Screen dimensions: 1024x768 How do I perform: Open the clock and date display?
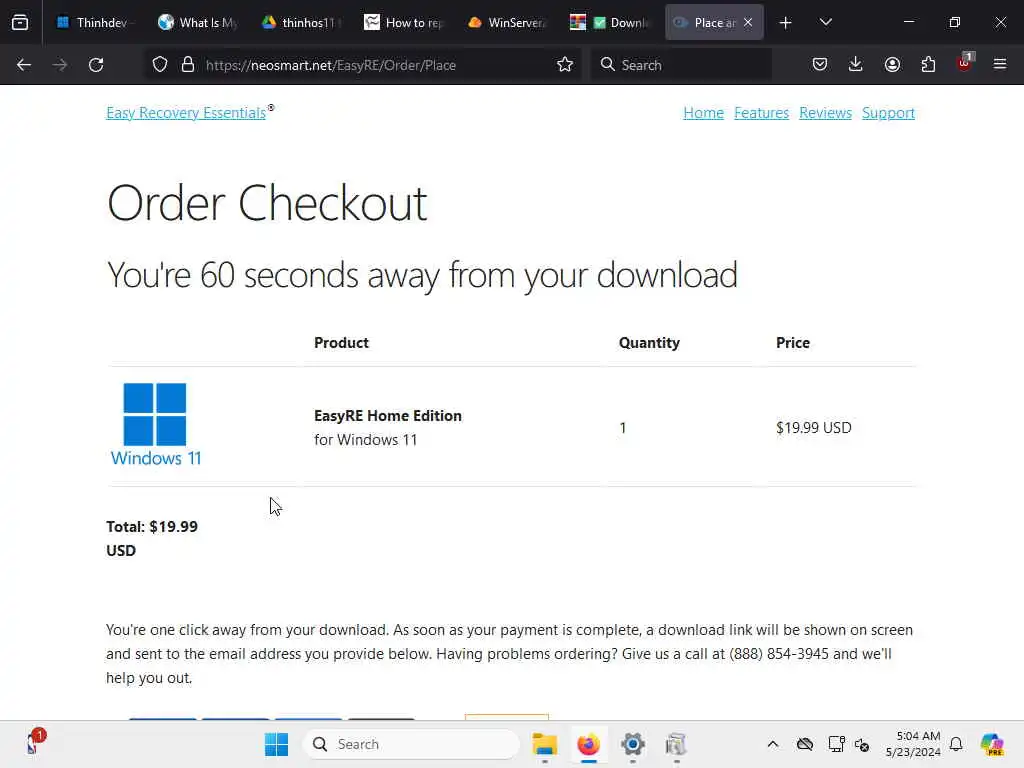[913, 744]
